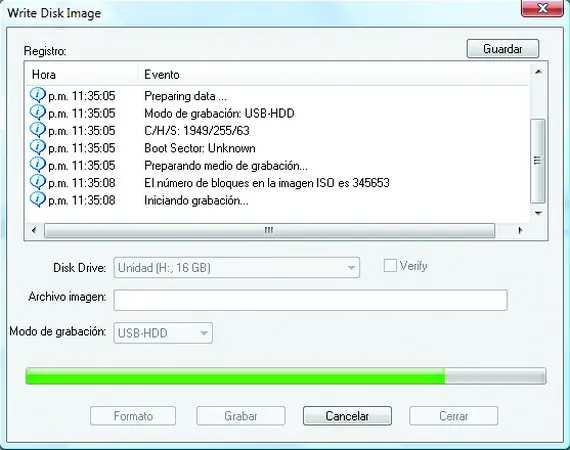570x450 pixels.
Task: Select info icon of the C/H/S log row
Action: pyautogui.click(x=37, y=130)
